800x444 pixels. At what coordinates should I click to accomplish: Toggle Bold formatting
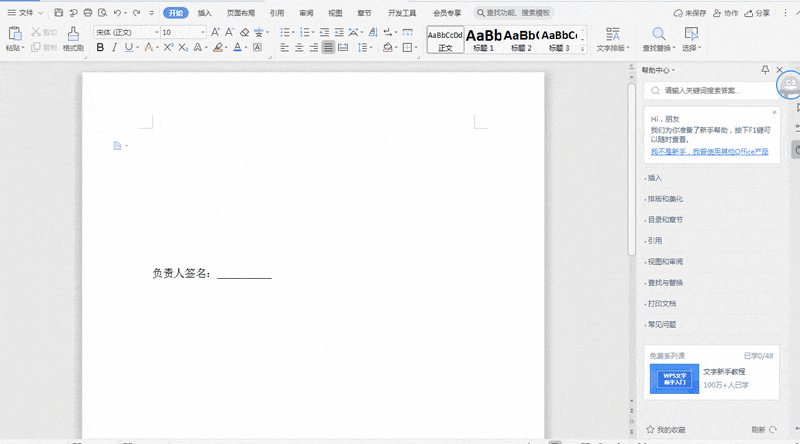tap(100, 47)
